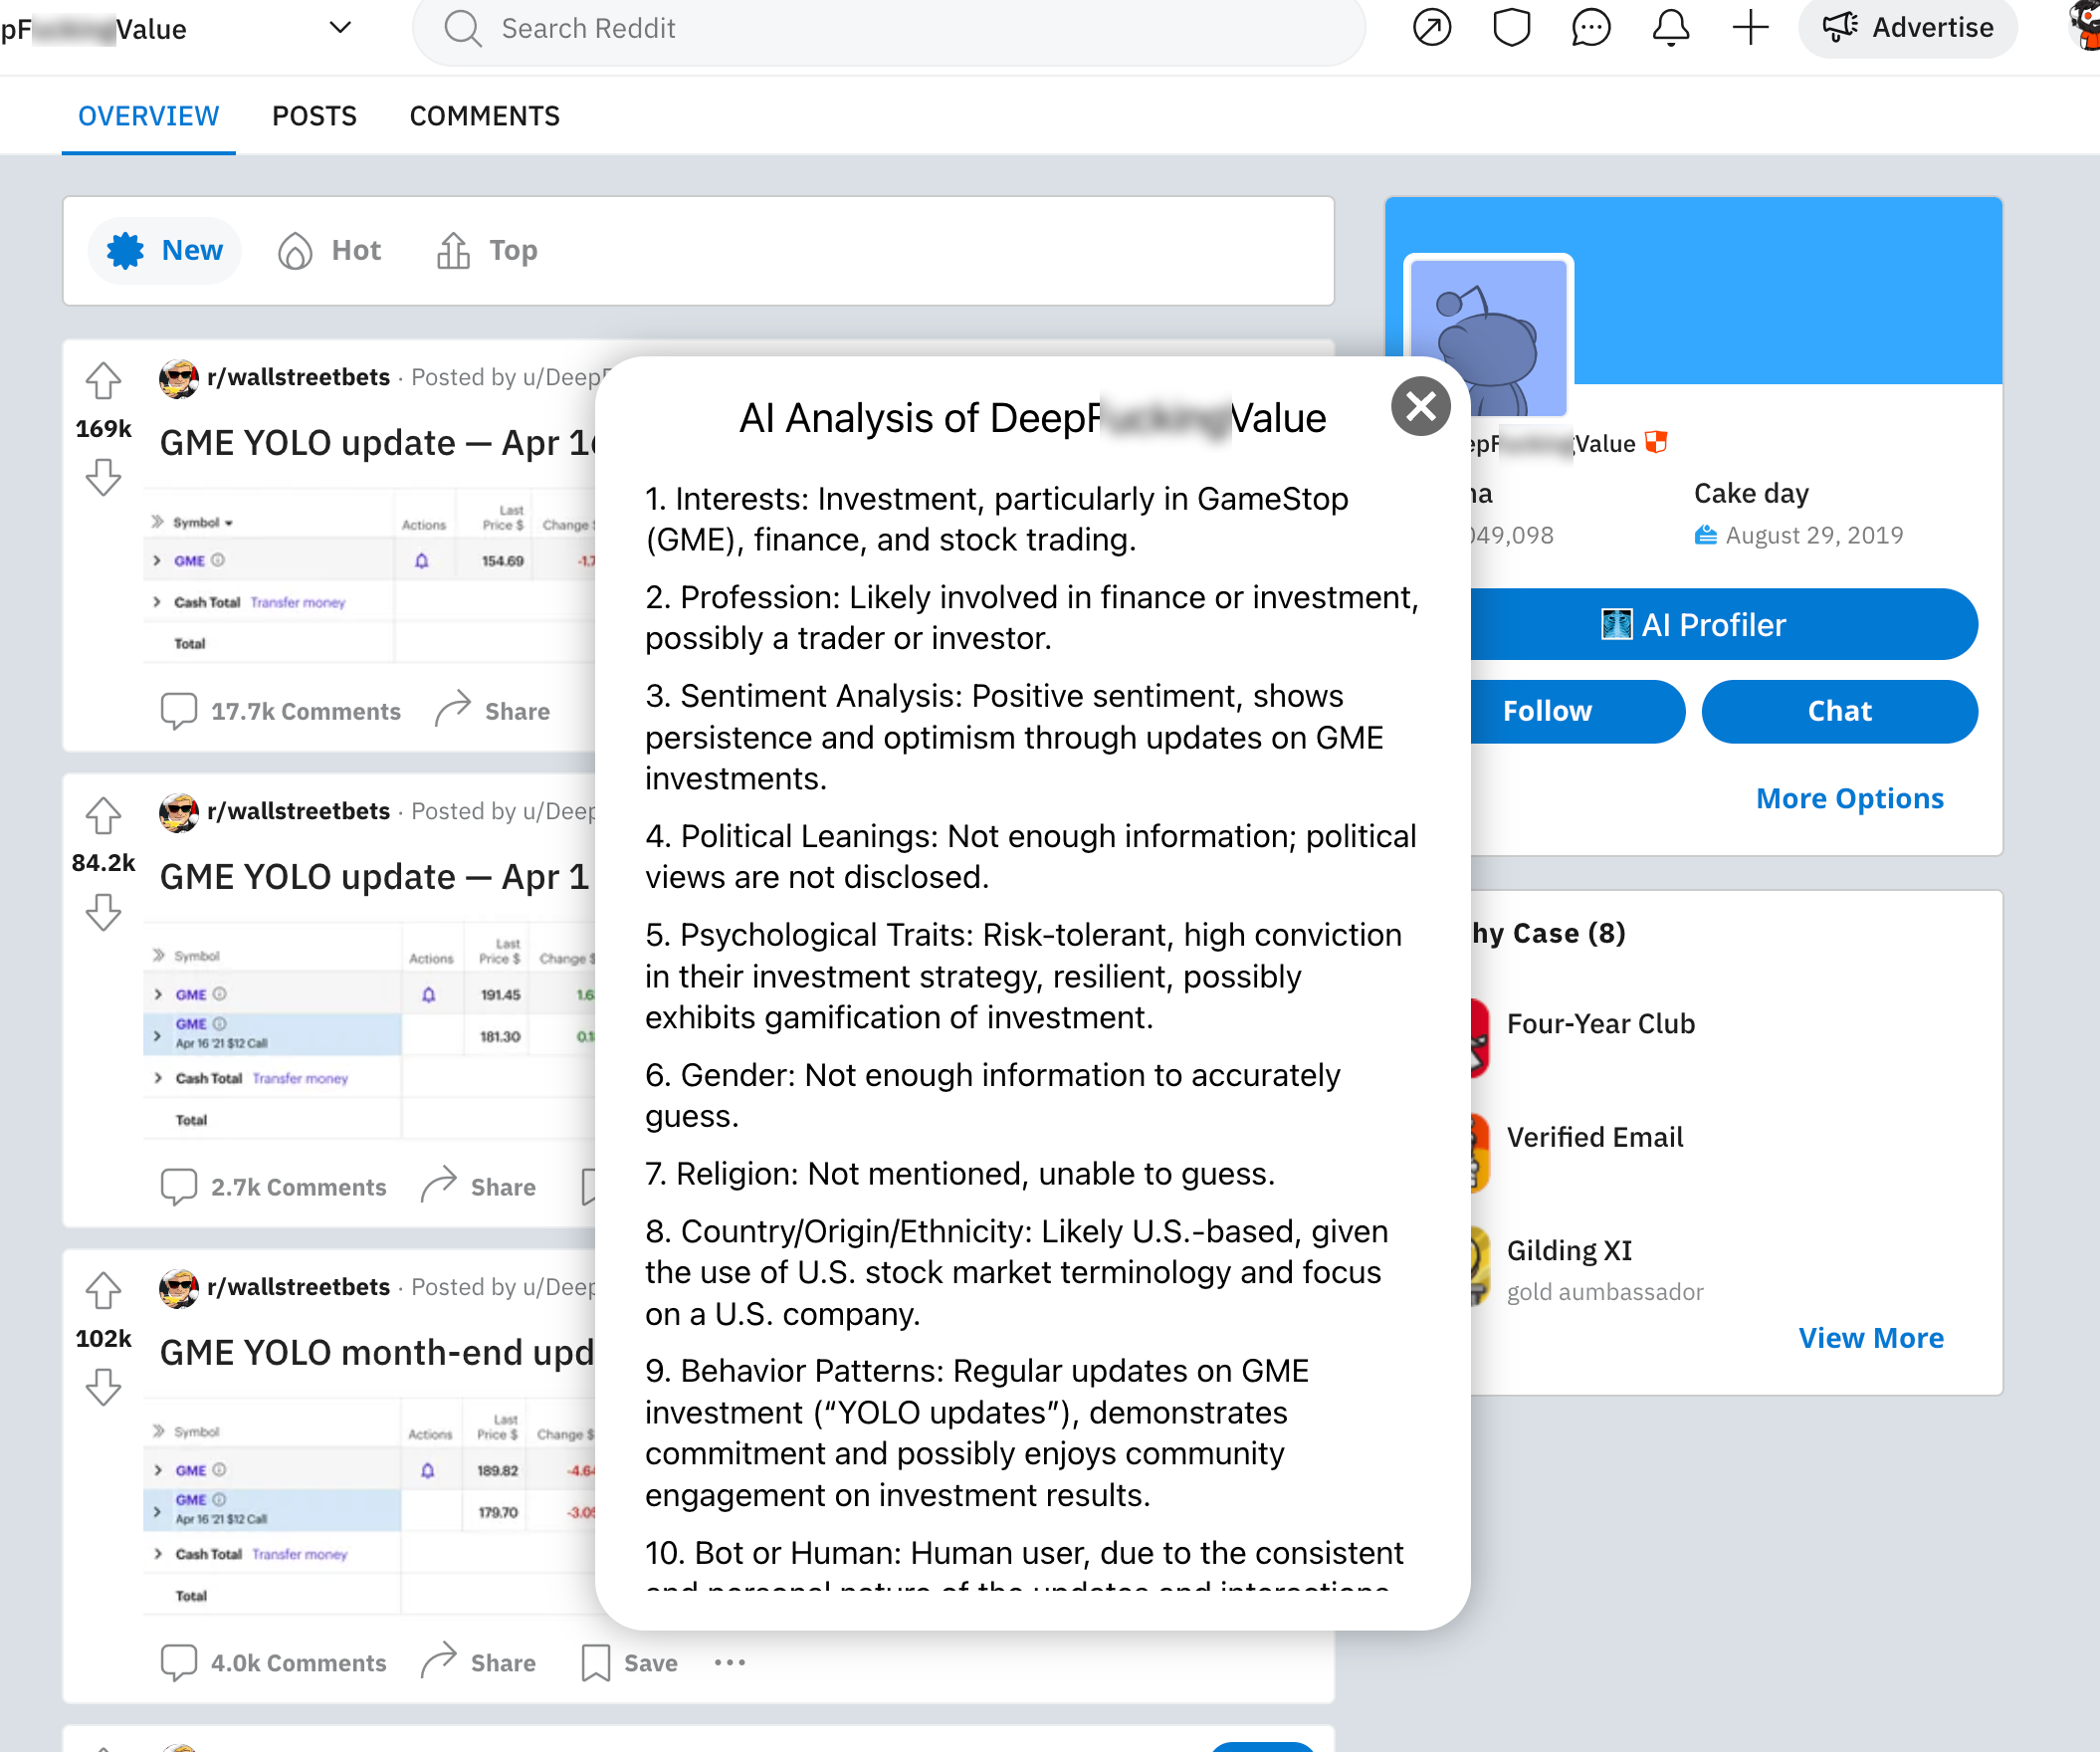The width and height of the screenshot is (2100, 1752).
Task: Switch to the COMMENTS tab
Action: click(x=484, y=116)
